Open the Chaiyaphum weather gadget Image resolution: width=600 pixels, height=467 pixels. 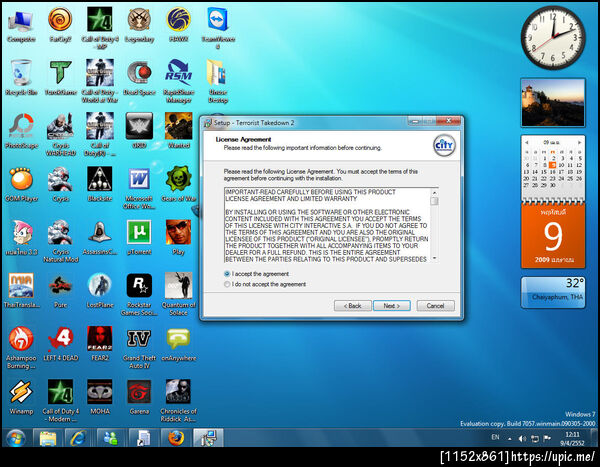point(553,292)
